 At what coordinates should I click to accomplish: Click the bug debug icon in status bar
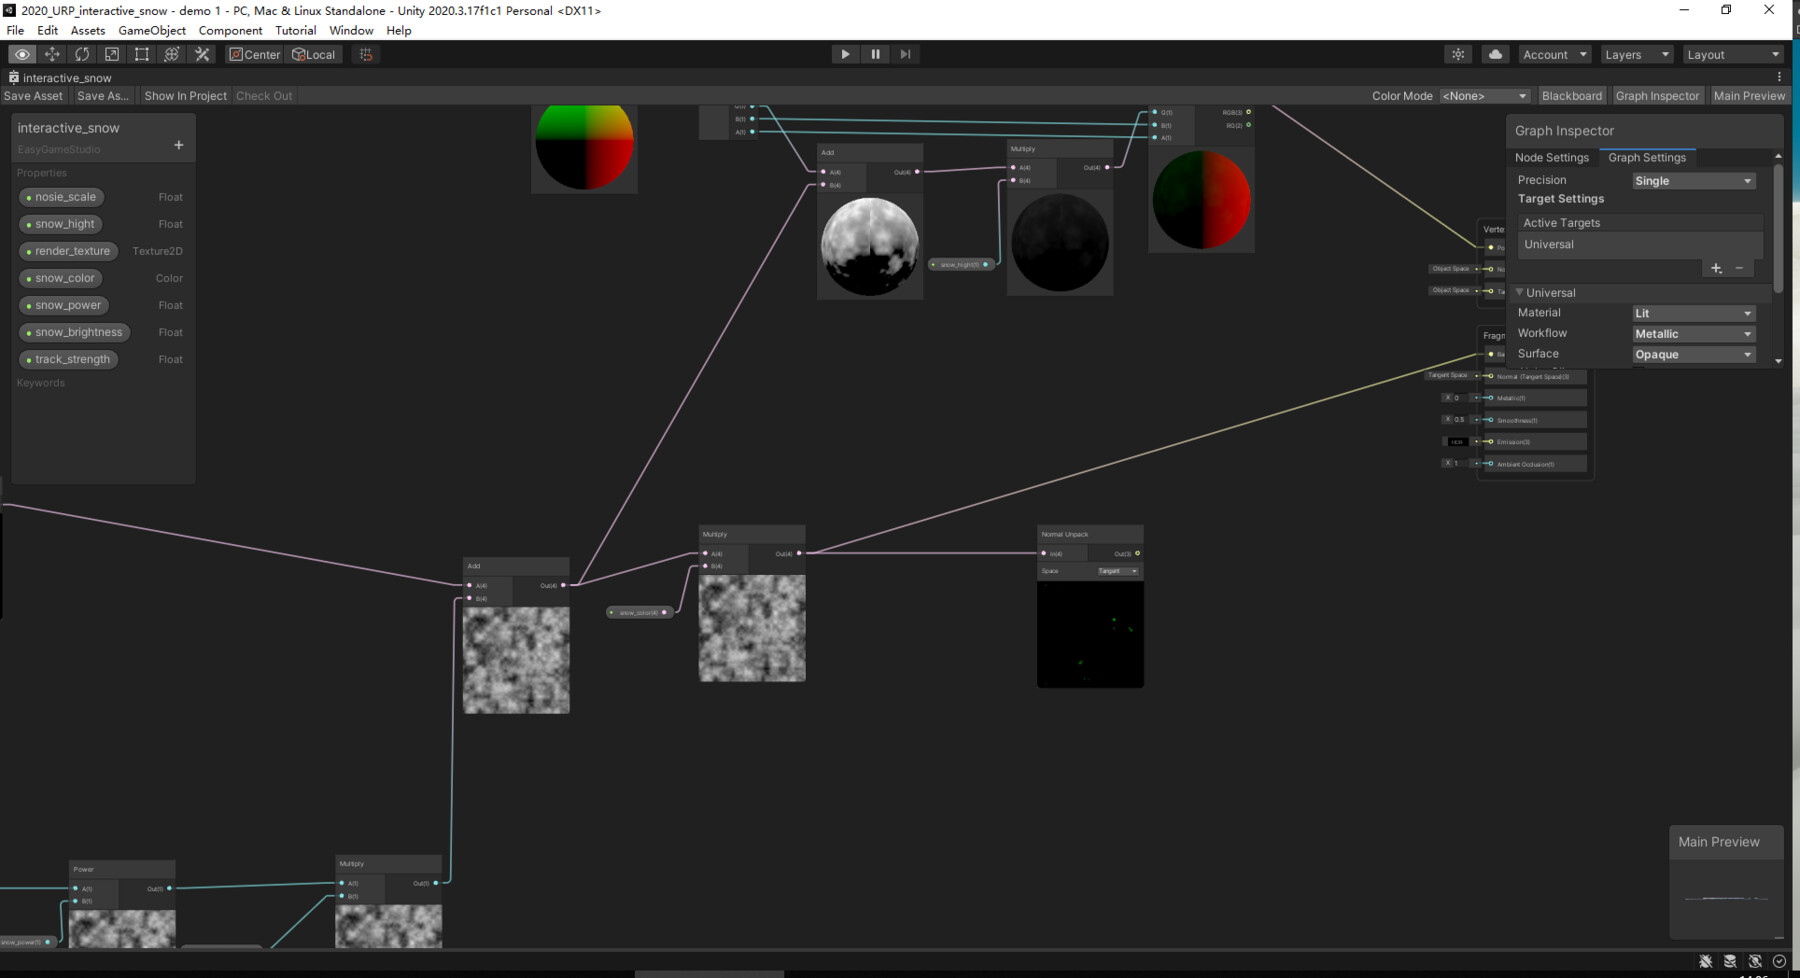[x=1705, y=962]
